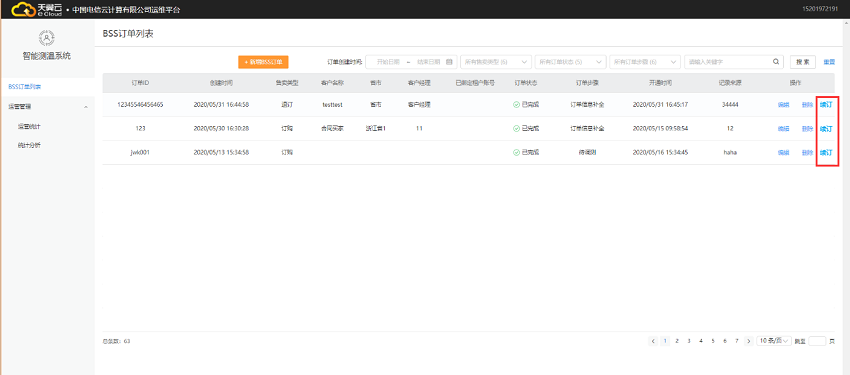
Task: Click the 天翼云 e-Cloud logo
Action: point(37,9)
